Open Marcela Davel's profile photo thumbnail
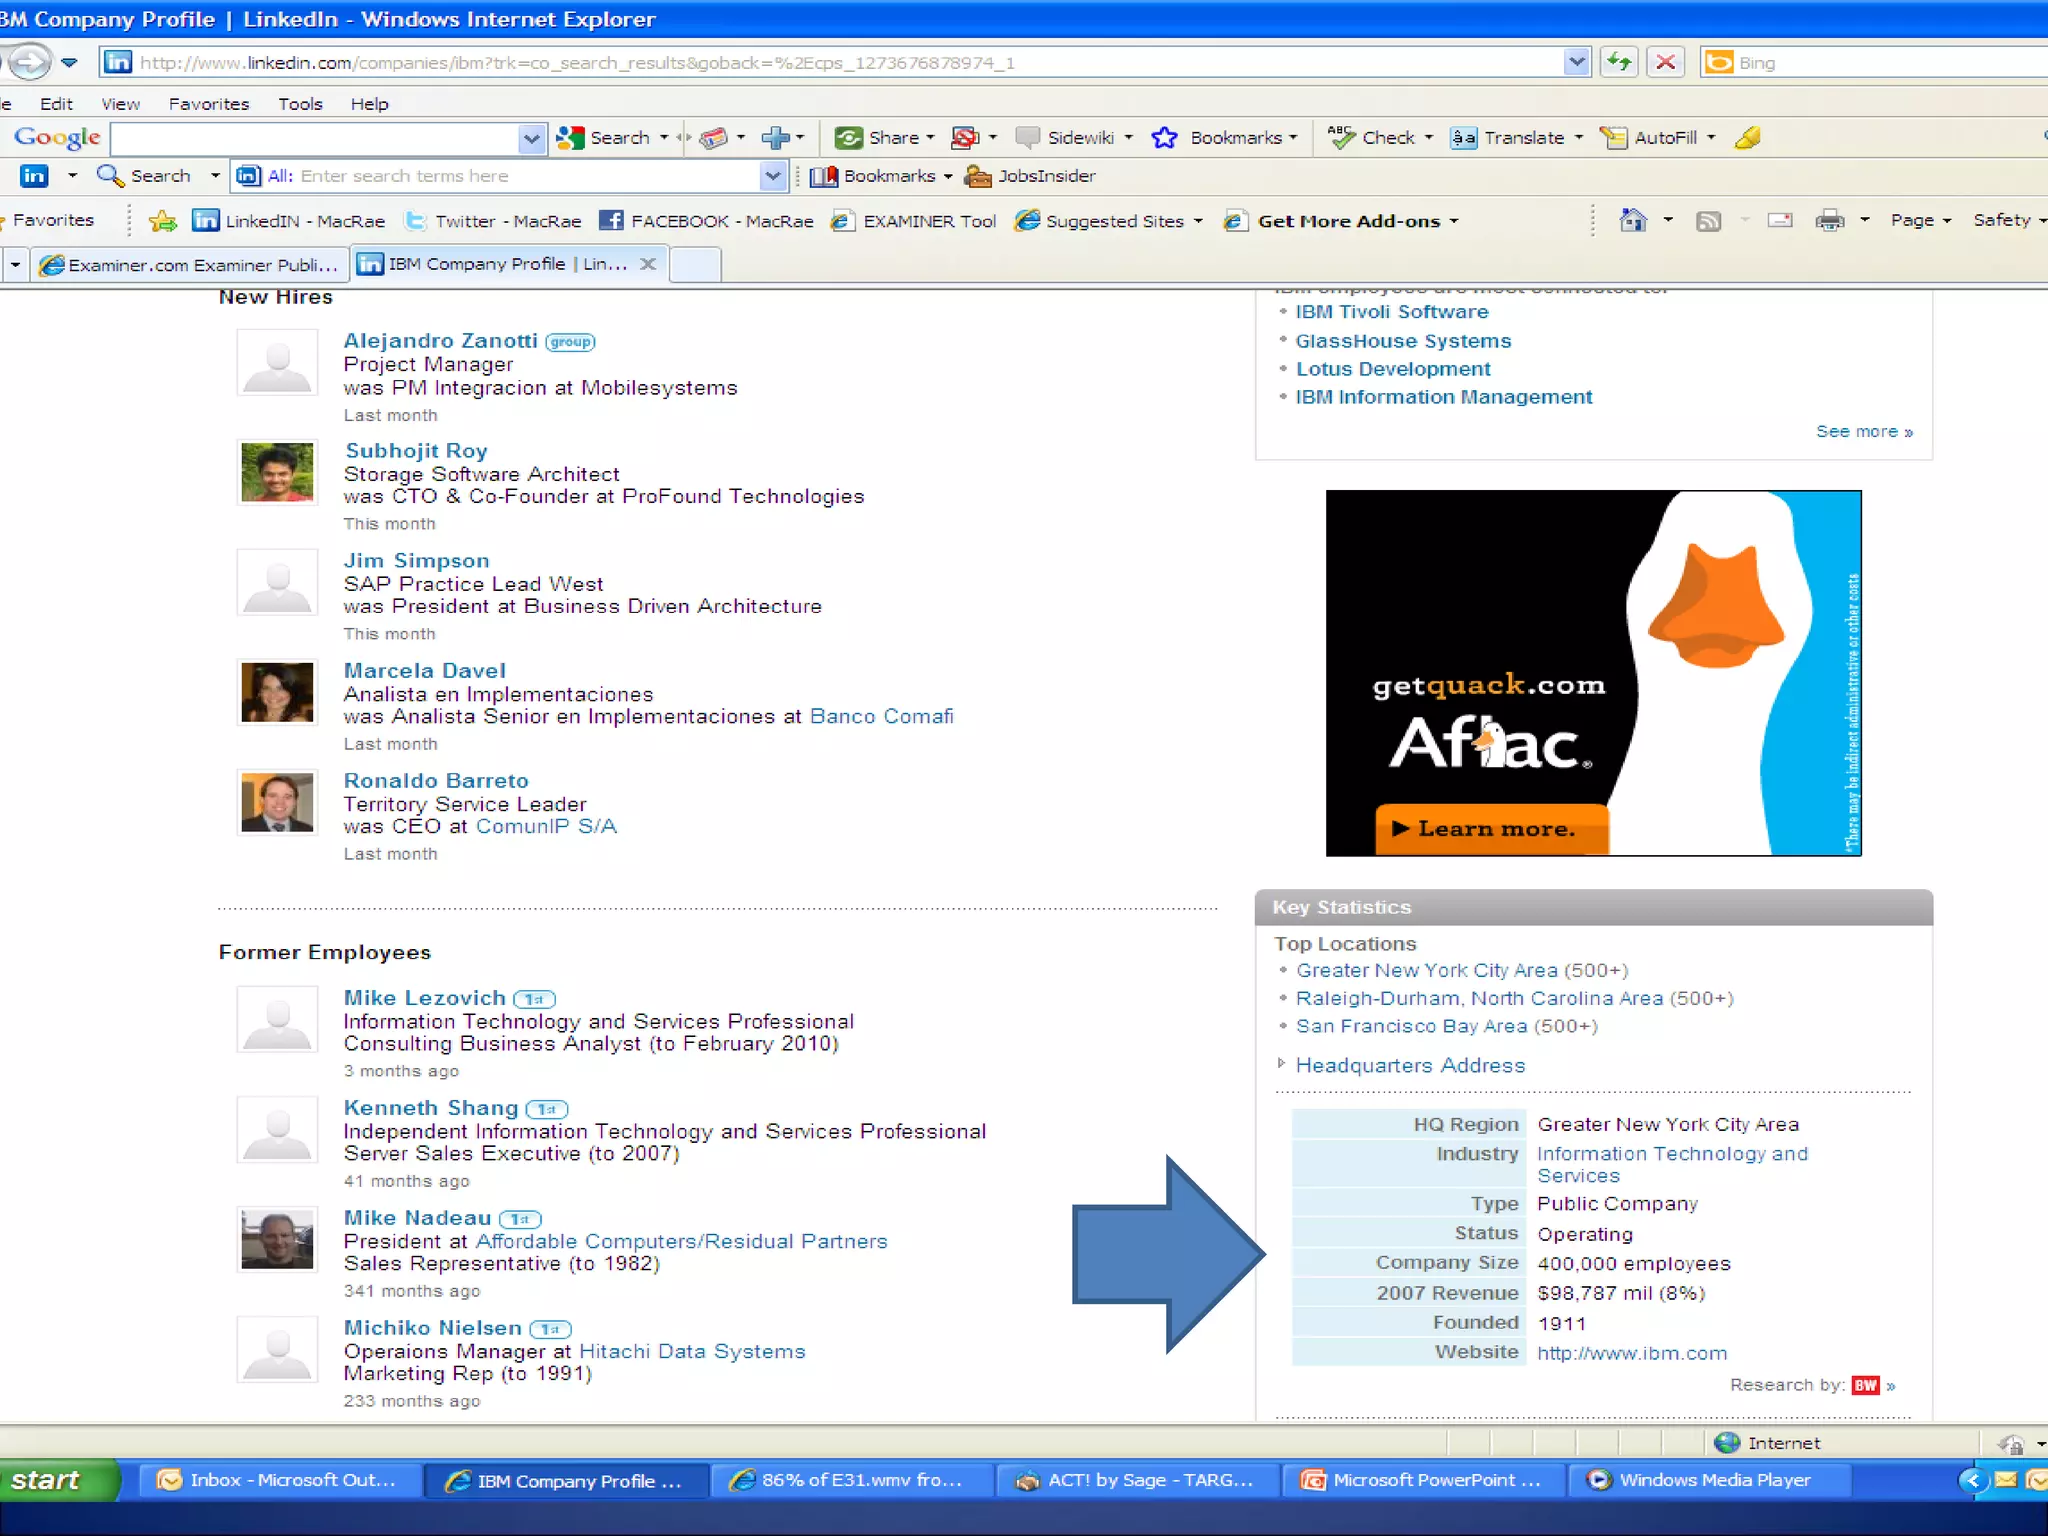Image resolution: width=2048 pixels, height=1536 pixels. click(277, 692)
